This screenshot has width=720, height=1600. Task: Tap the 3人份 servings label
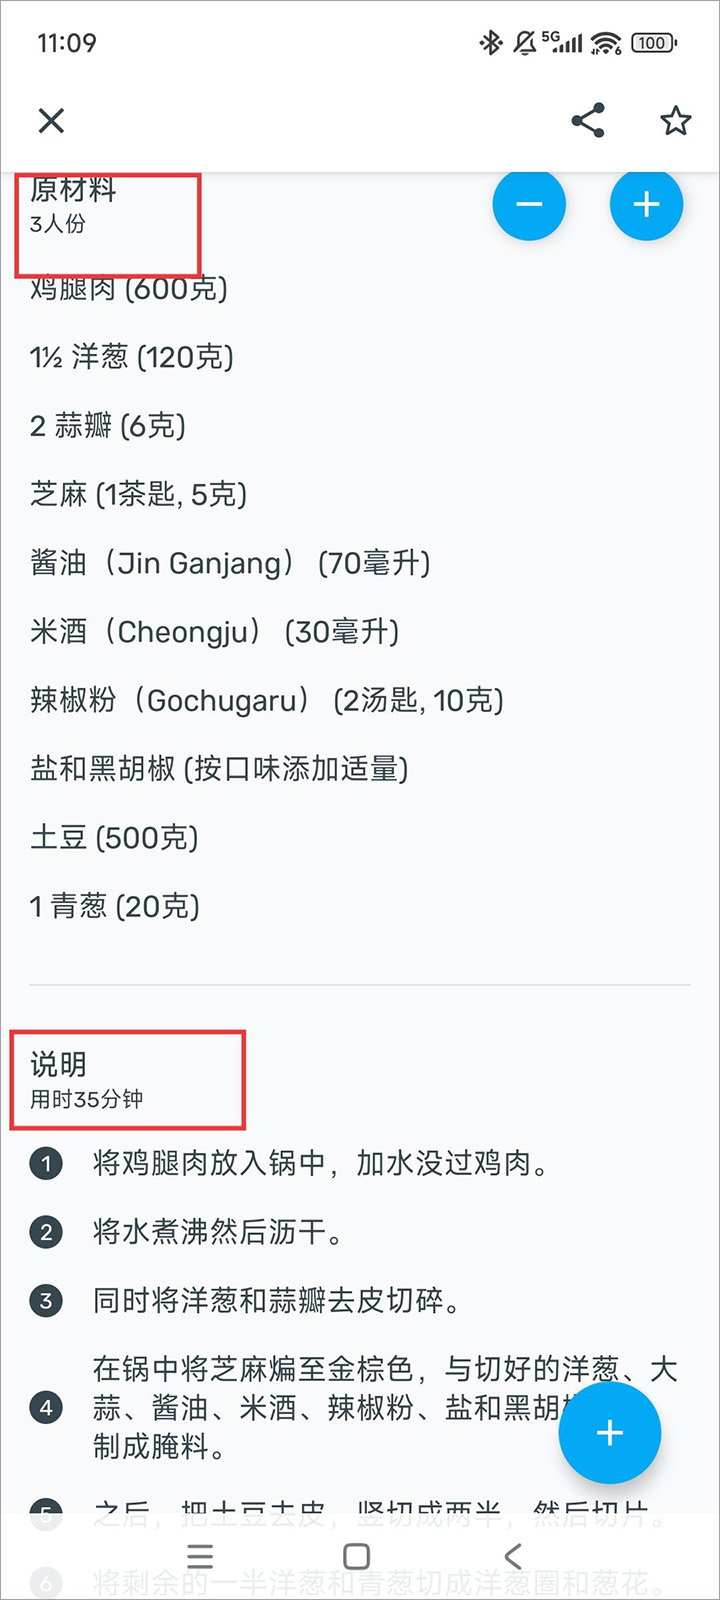click(58, 224)
